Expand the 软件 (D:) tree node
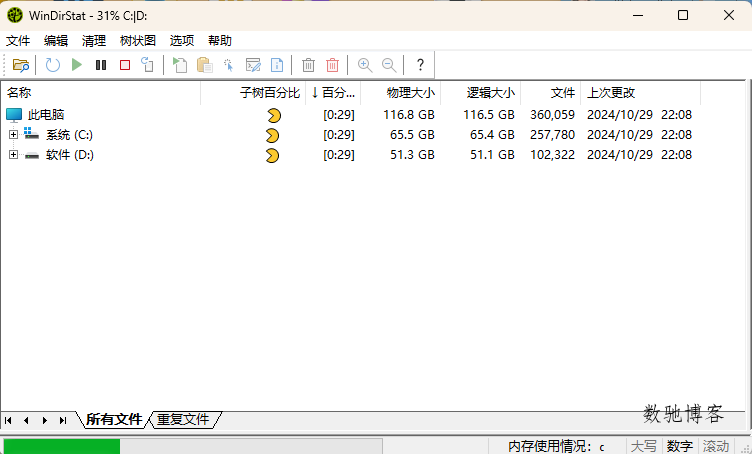The width and height of the screenshot is (752, 454). click(13, 154)
